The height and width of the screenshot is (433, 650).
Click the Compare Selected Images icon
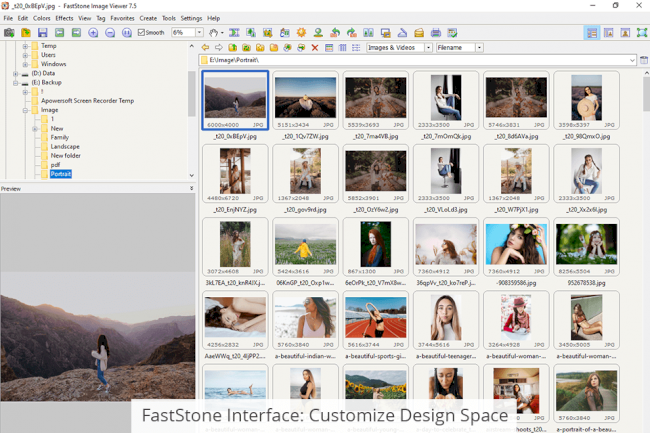pyautogui.click(x=369, y=32)
